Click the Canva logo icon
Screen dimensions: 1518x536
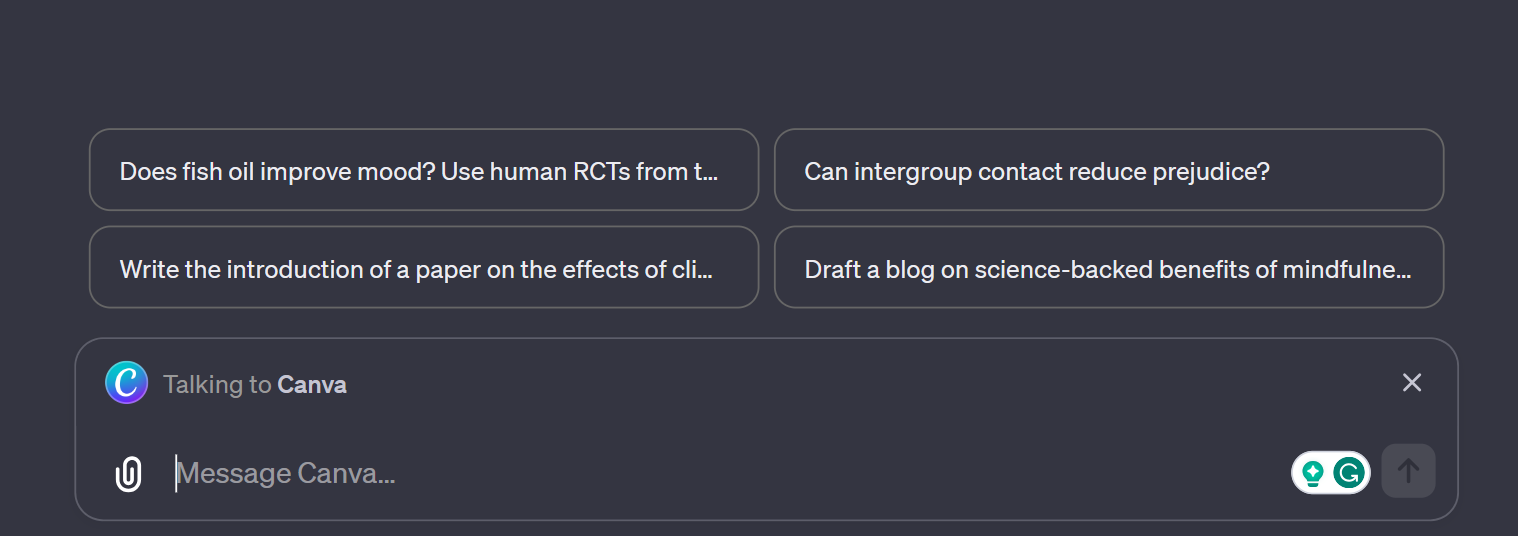(127, 383)
